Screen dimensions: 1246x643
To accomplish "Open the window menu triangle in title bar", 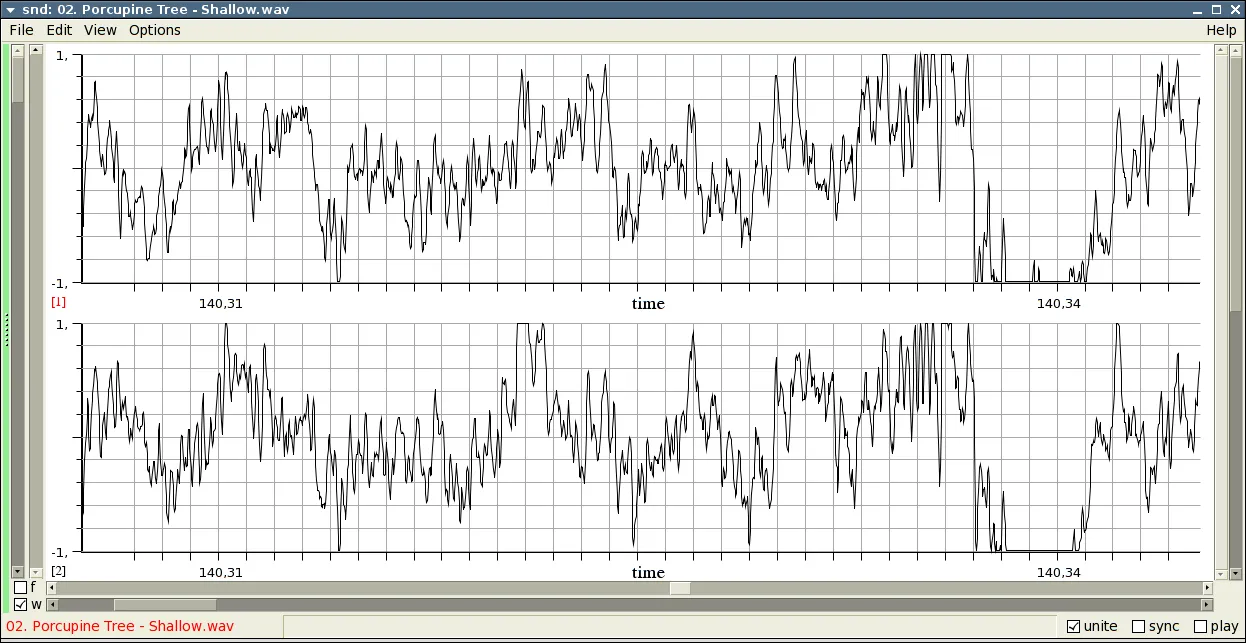I will point(12,9).
